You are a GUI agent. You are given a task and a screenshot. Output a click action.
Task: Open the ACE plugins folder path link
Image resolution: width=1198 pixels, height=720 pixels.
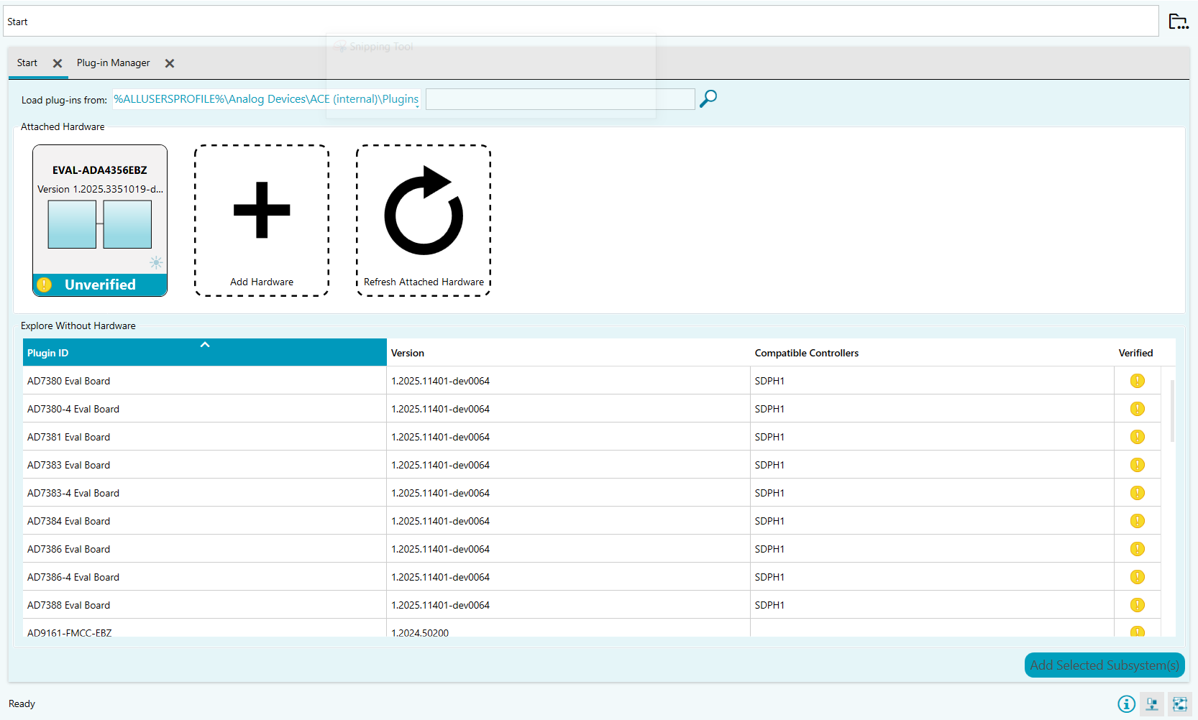point(265,98)
